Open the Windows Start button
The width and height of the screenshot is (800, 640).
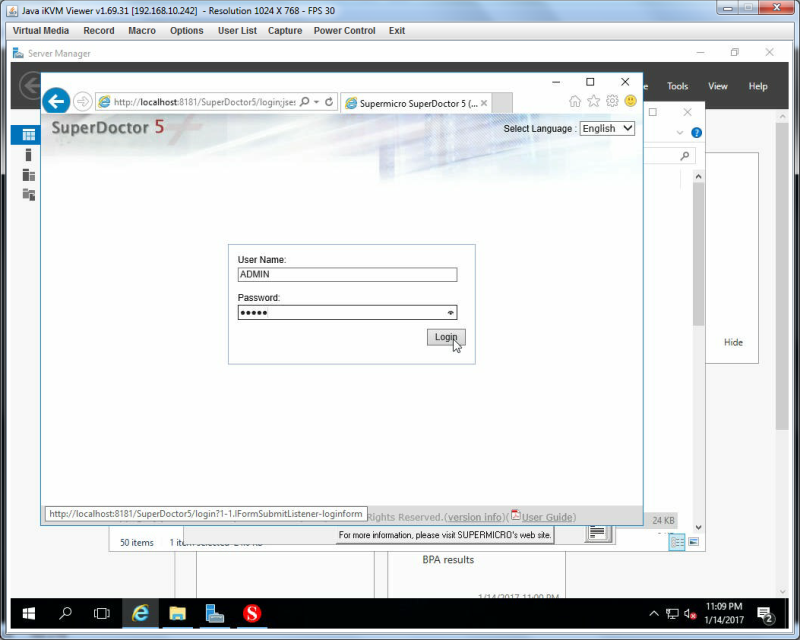(29, 613)
